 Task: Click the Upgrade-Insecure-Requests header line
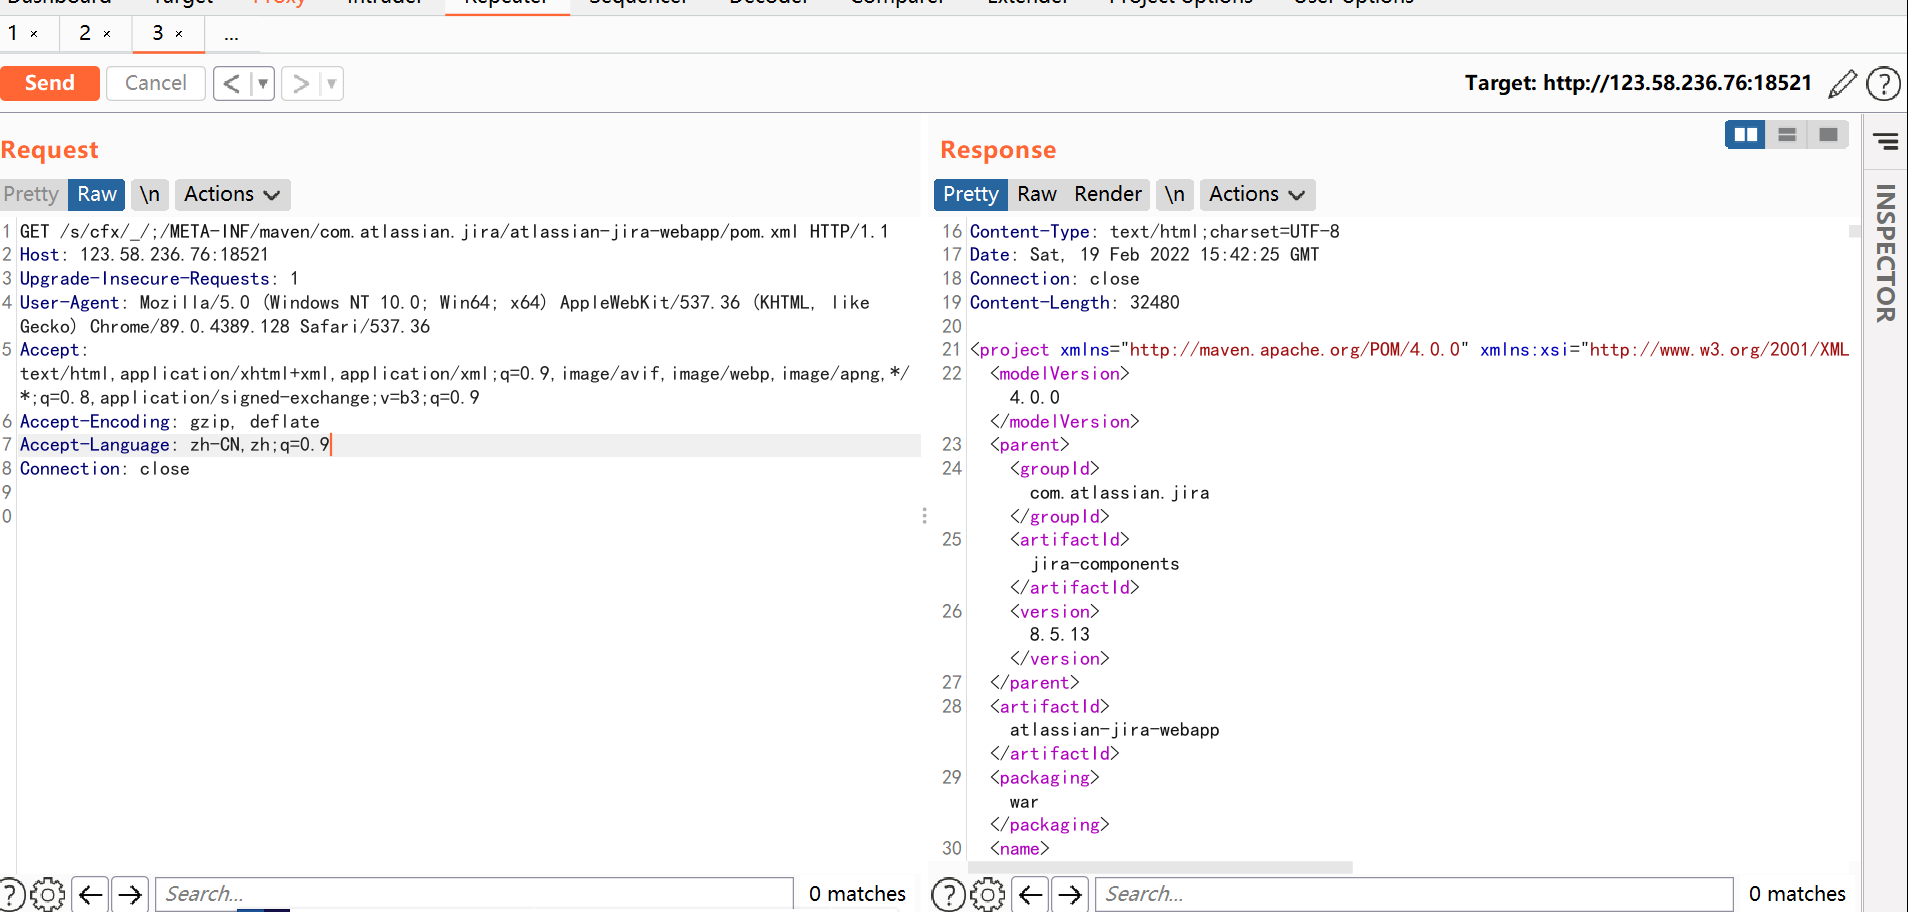click(x=159, y=279)
